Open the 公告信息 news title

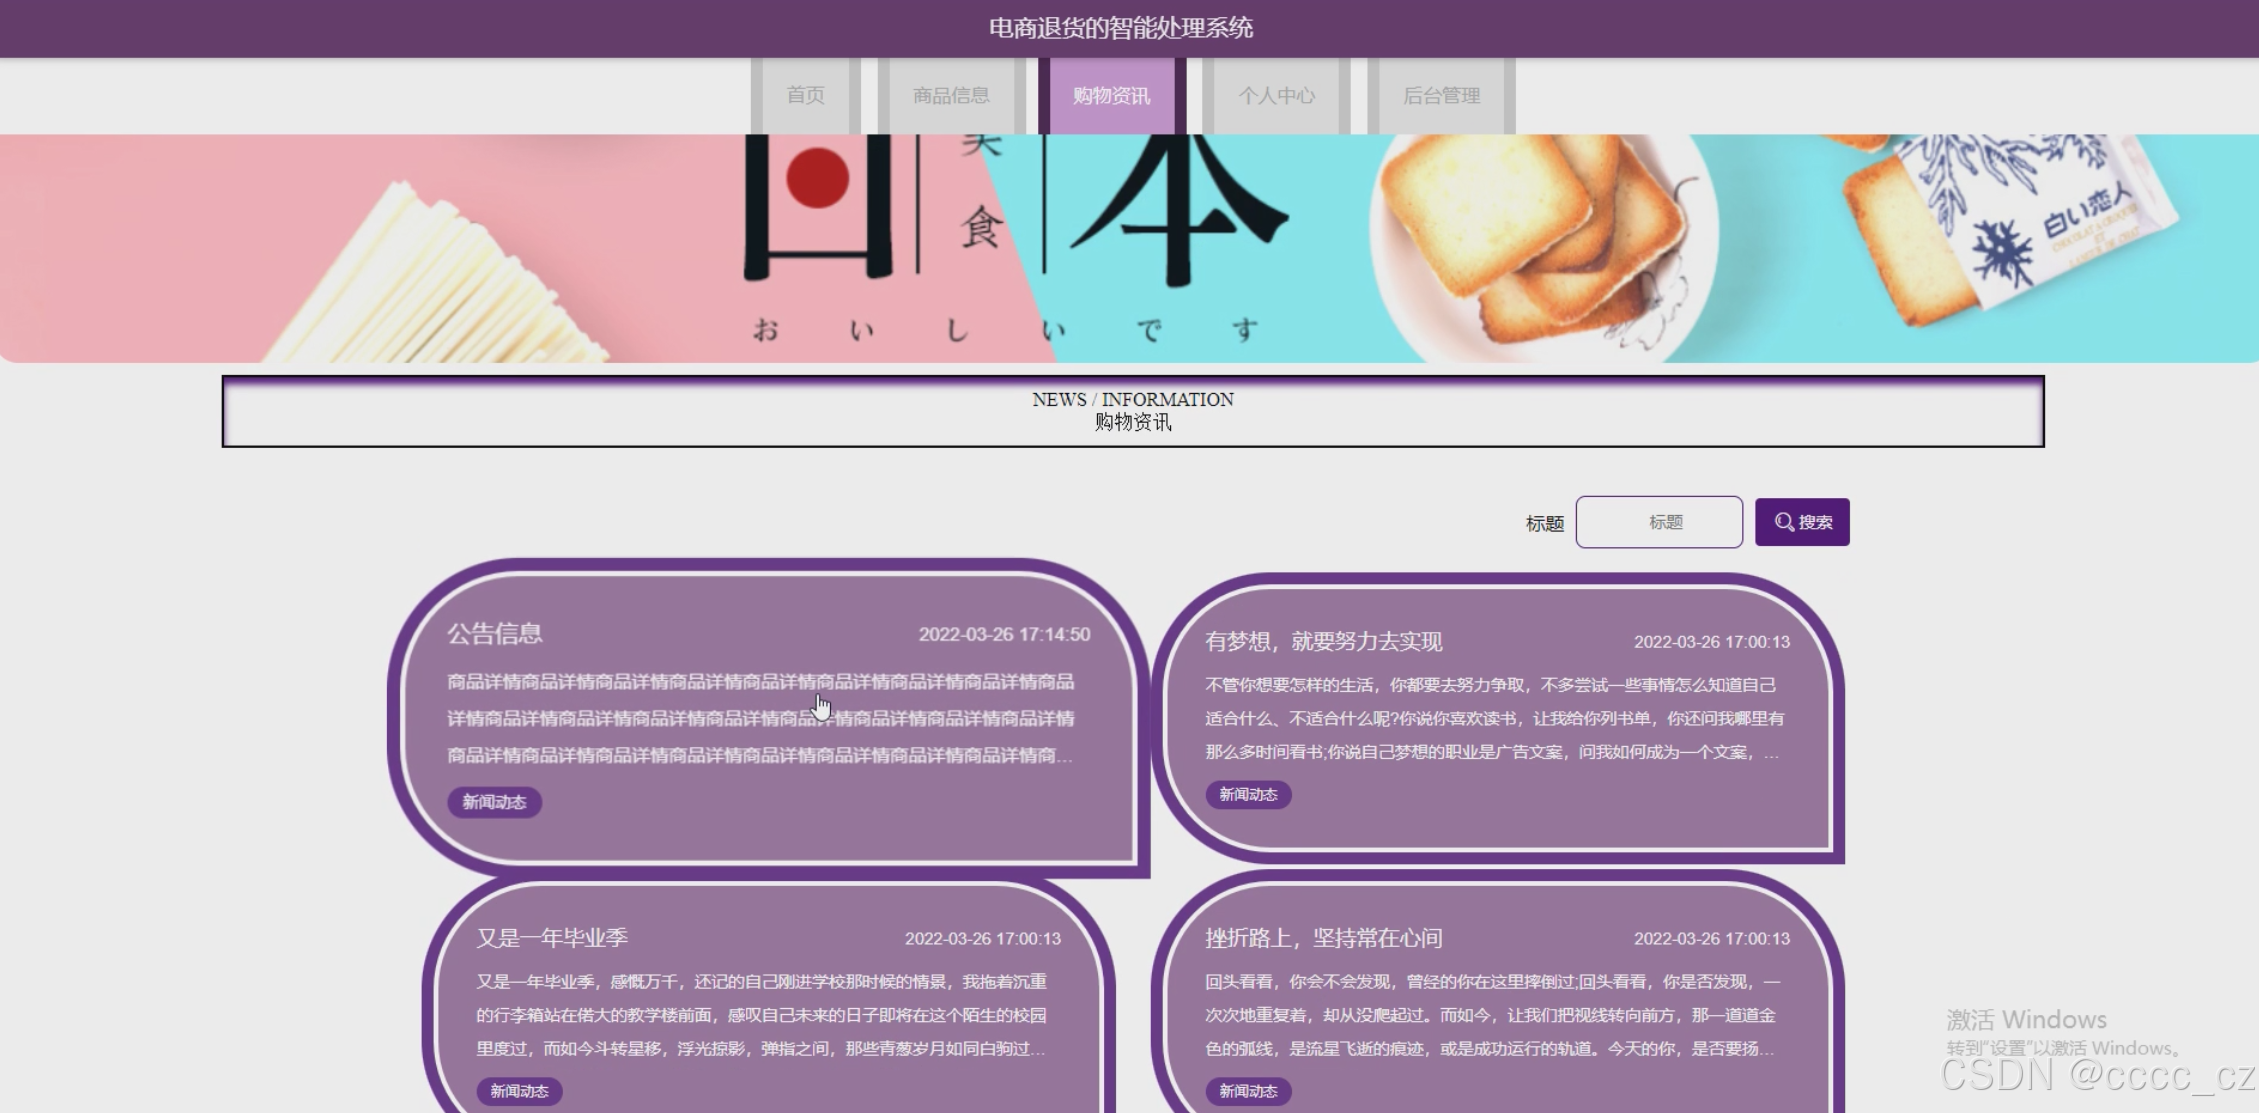tap(495, 634)
